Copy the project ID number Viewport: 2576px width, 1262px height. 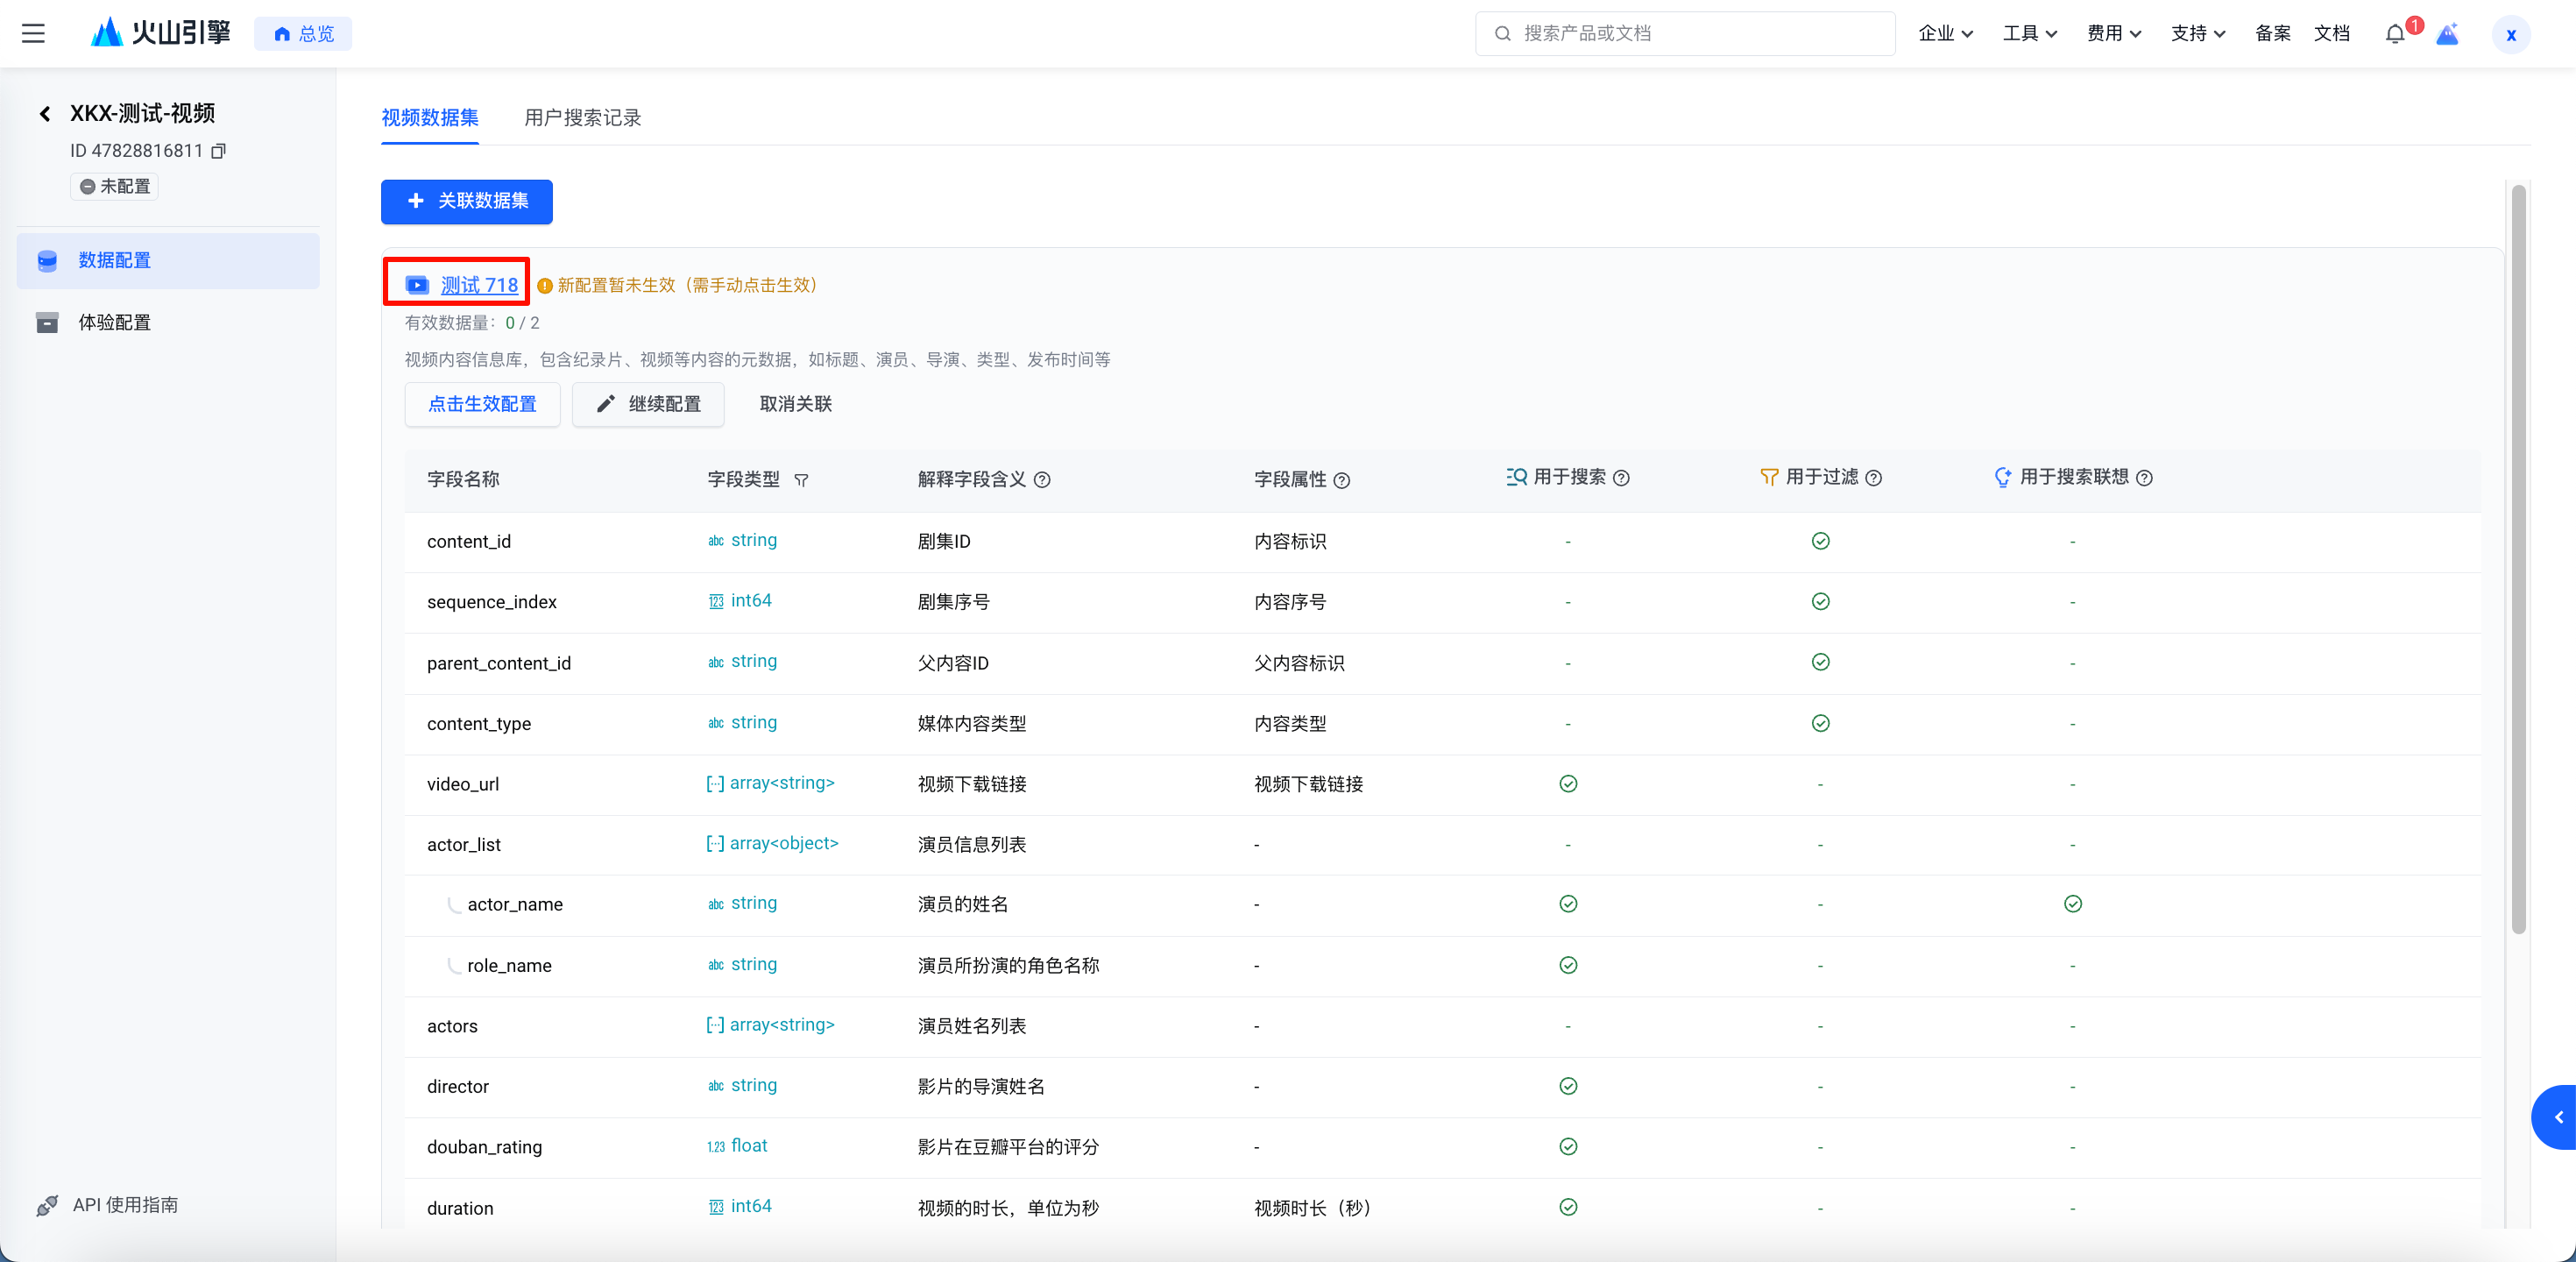[x=218, y=151]
